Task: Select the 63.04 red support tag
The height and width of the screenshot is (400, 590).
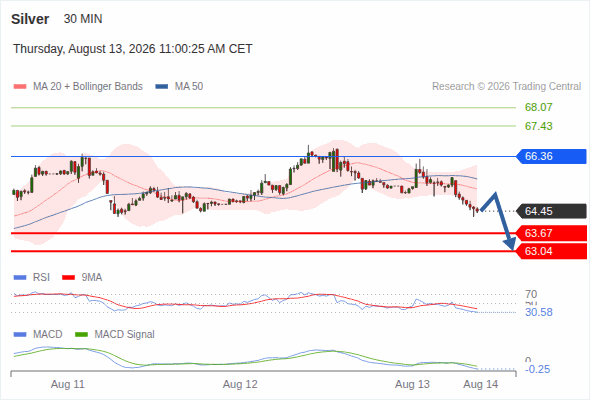Action: tap(551, 251)
